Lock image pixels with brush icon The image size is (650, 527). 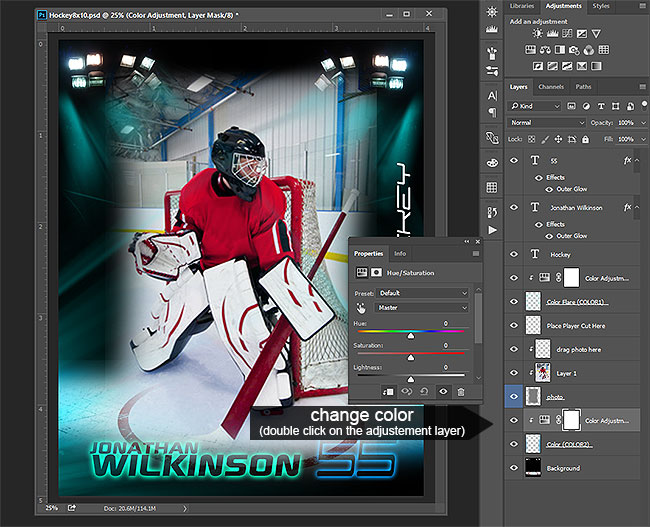545,139
